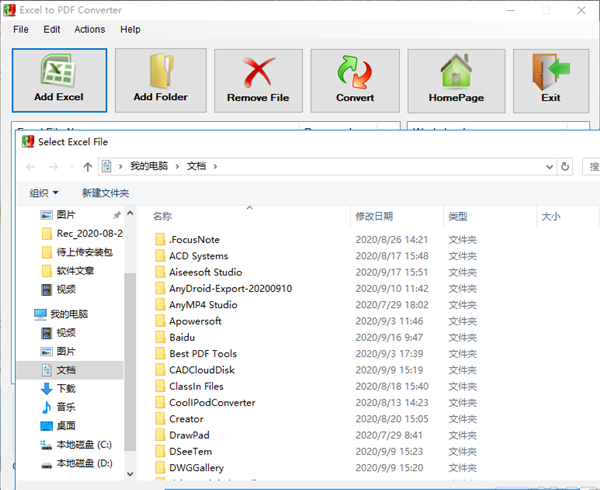The width and height of the screenshot is (600, 490).
Task: Open the Actions menu
Action: [89, 29]
